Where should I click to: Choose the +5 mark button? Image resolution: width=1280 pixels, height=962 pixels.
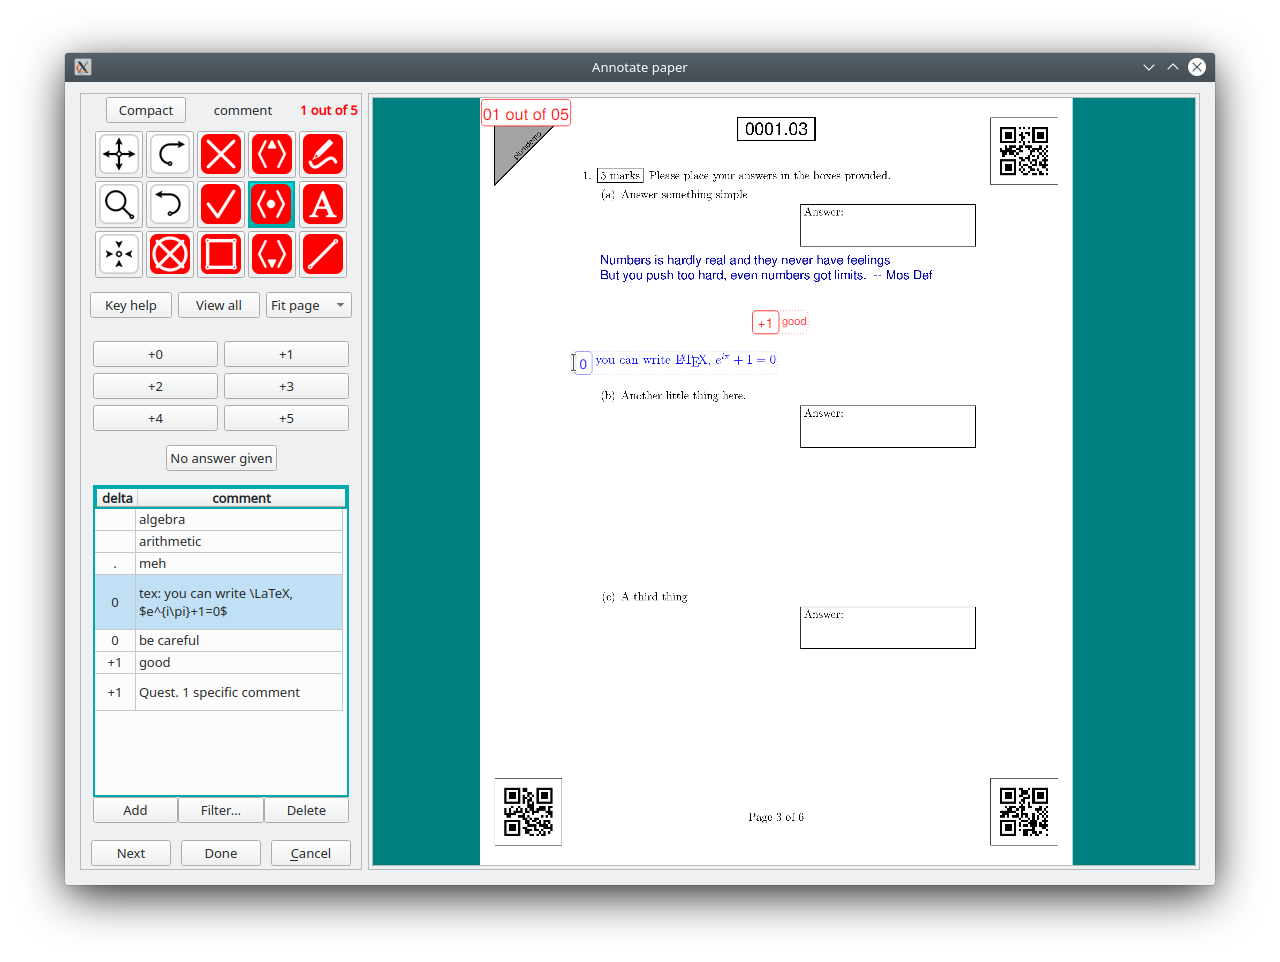pos(286,418)
